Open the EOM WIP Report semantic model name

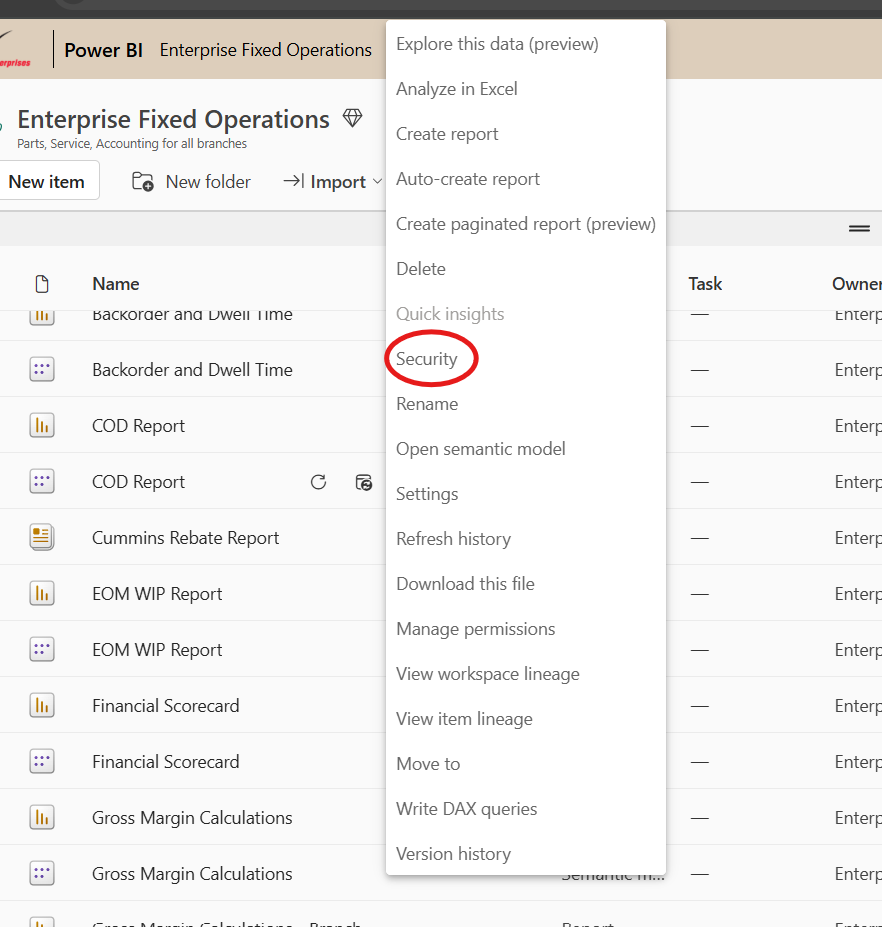pyautogui.click(x=157, y=650)
